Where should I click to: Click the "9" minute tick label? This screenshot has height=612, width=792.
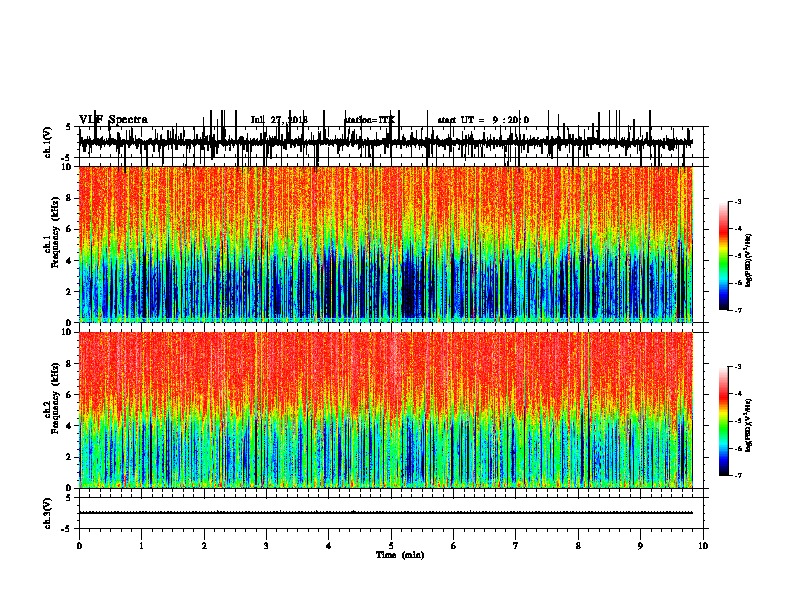point(640,546)
